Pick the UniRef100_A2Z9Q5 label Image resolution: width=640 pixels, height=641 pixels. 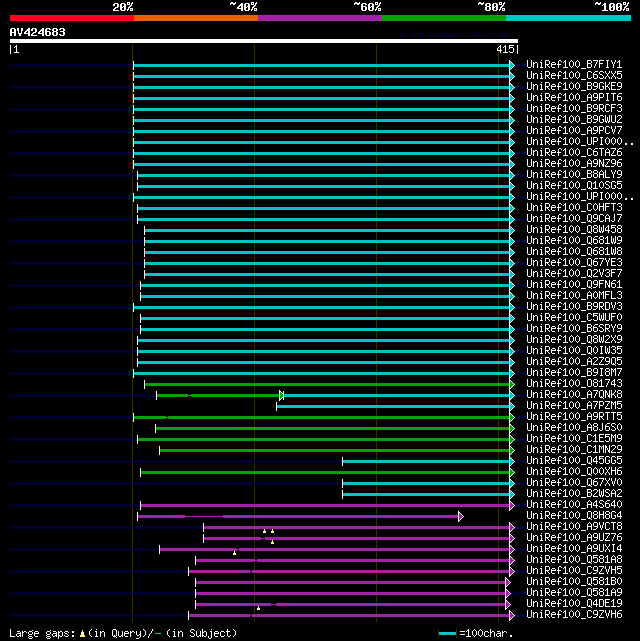click(x=574, y=362)
